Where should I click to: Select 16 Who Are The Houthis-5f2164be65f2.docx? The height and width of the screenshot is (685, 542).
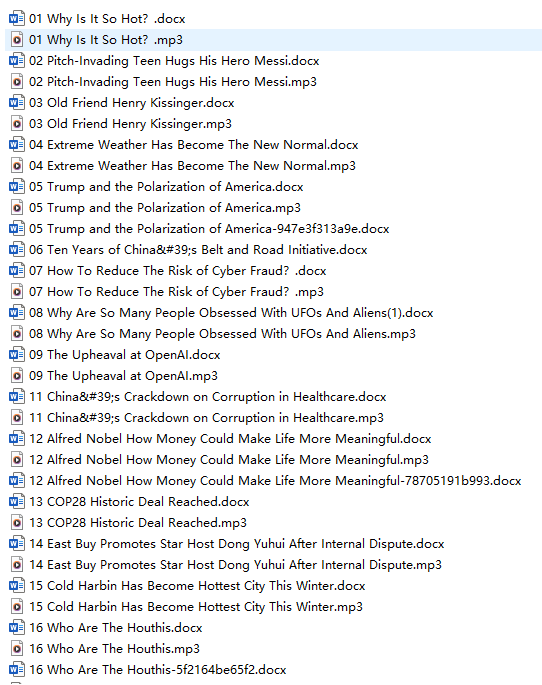pyautogui.click(x=158, y=670)
